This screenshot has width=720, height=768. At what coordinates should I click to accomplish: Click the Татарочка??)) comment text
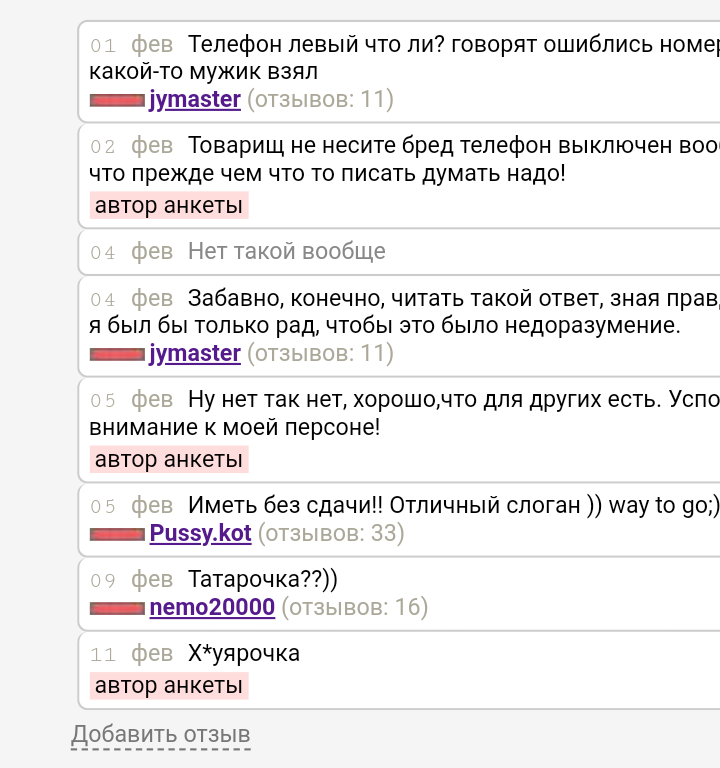[263, 579]
